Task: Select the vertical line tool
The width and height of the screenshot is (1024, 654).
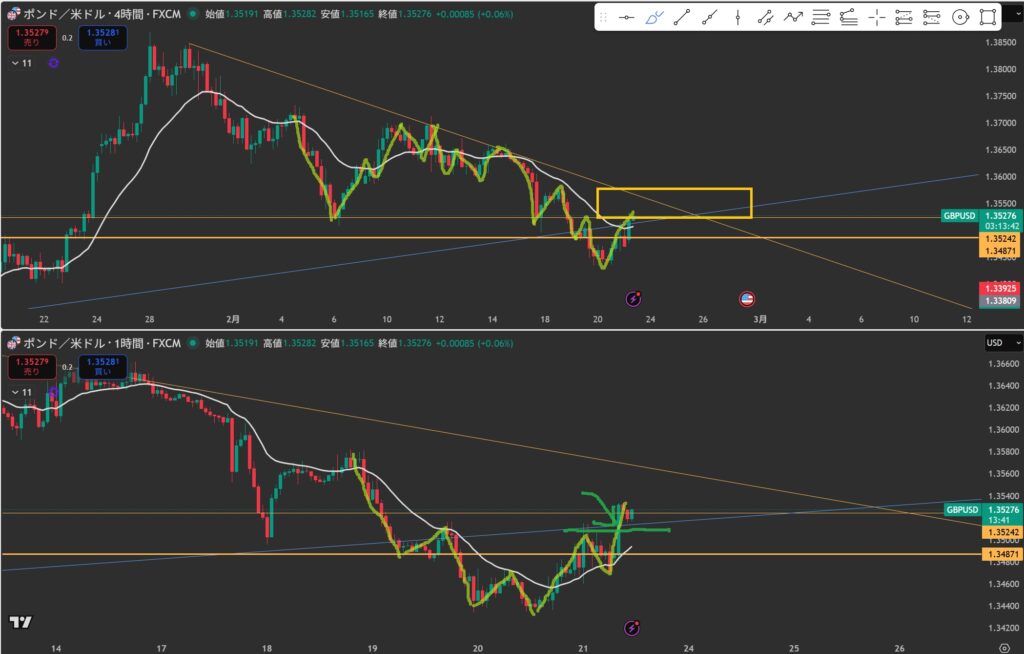Action: pos(738,17)
